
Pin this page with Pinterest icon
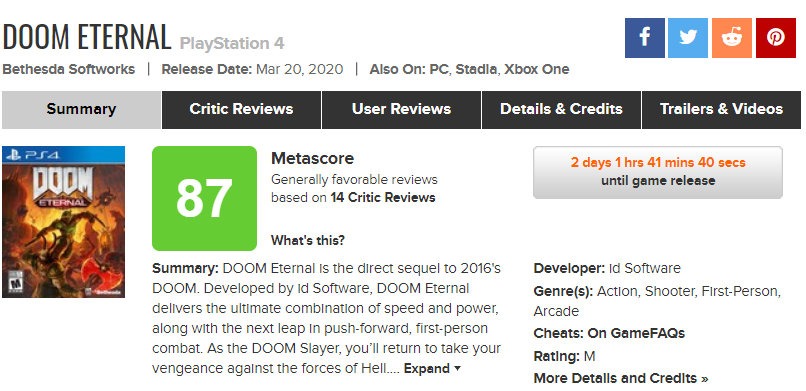(x=776, y=38)
